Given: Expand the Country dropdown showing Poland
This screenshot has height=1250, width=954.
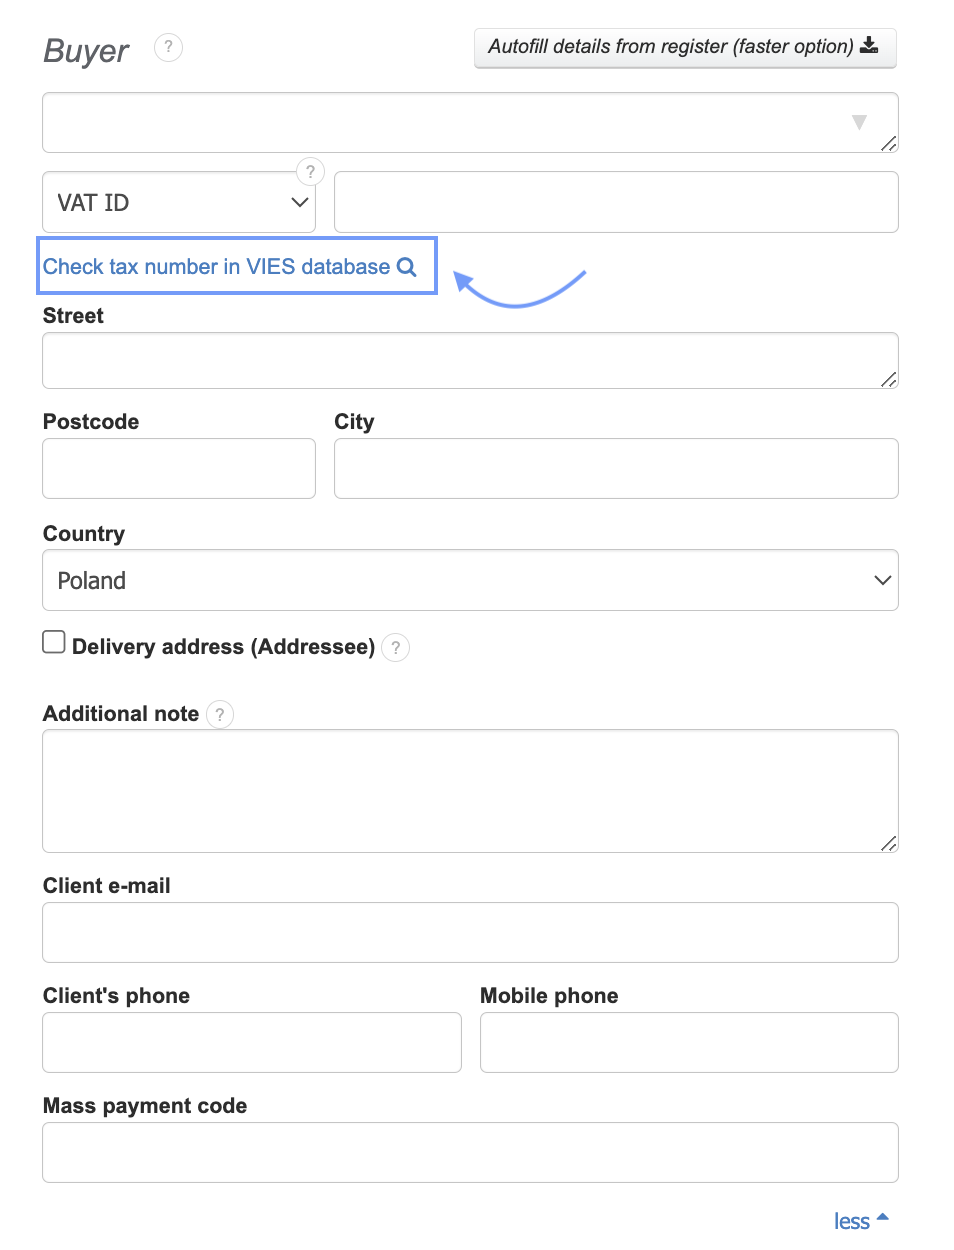Looking at the screenshot, I should [470, 581].
